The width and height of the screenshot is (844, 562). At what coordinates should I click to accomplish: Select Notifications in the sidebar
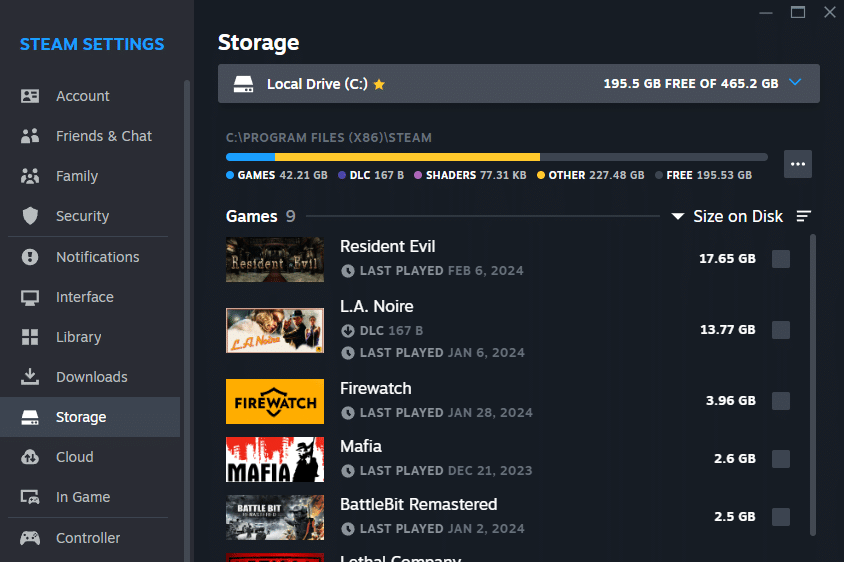tap(90, 257)
